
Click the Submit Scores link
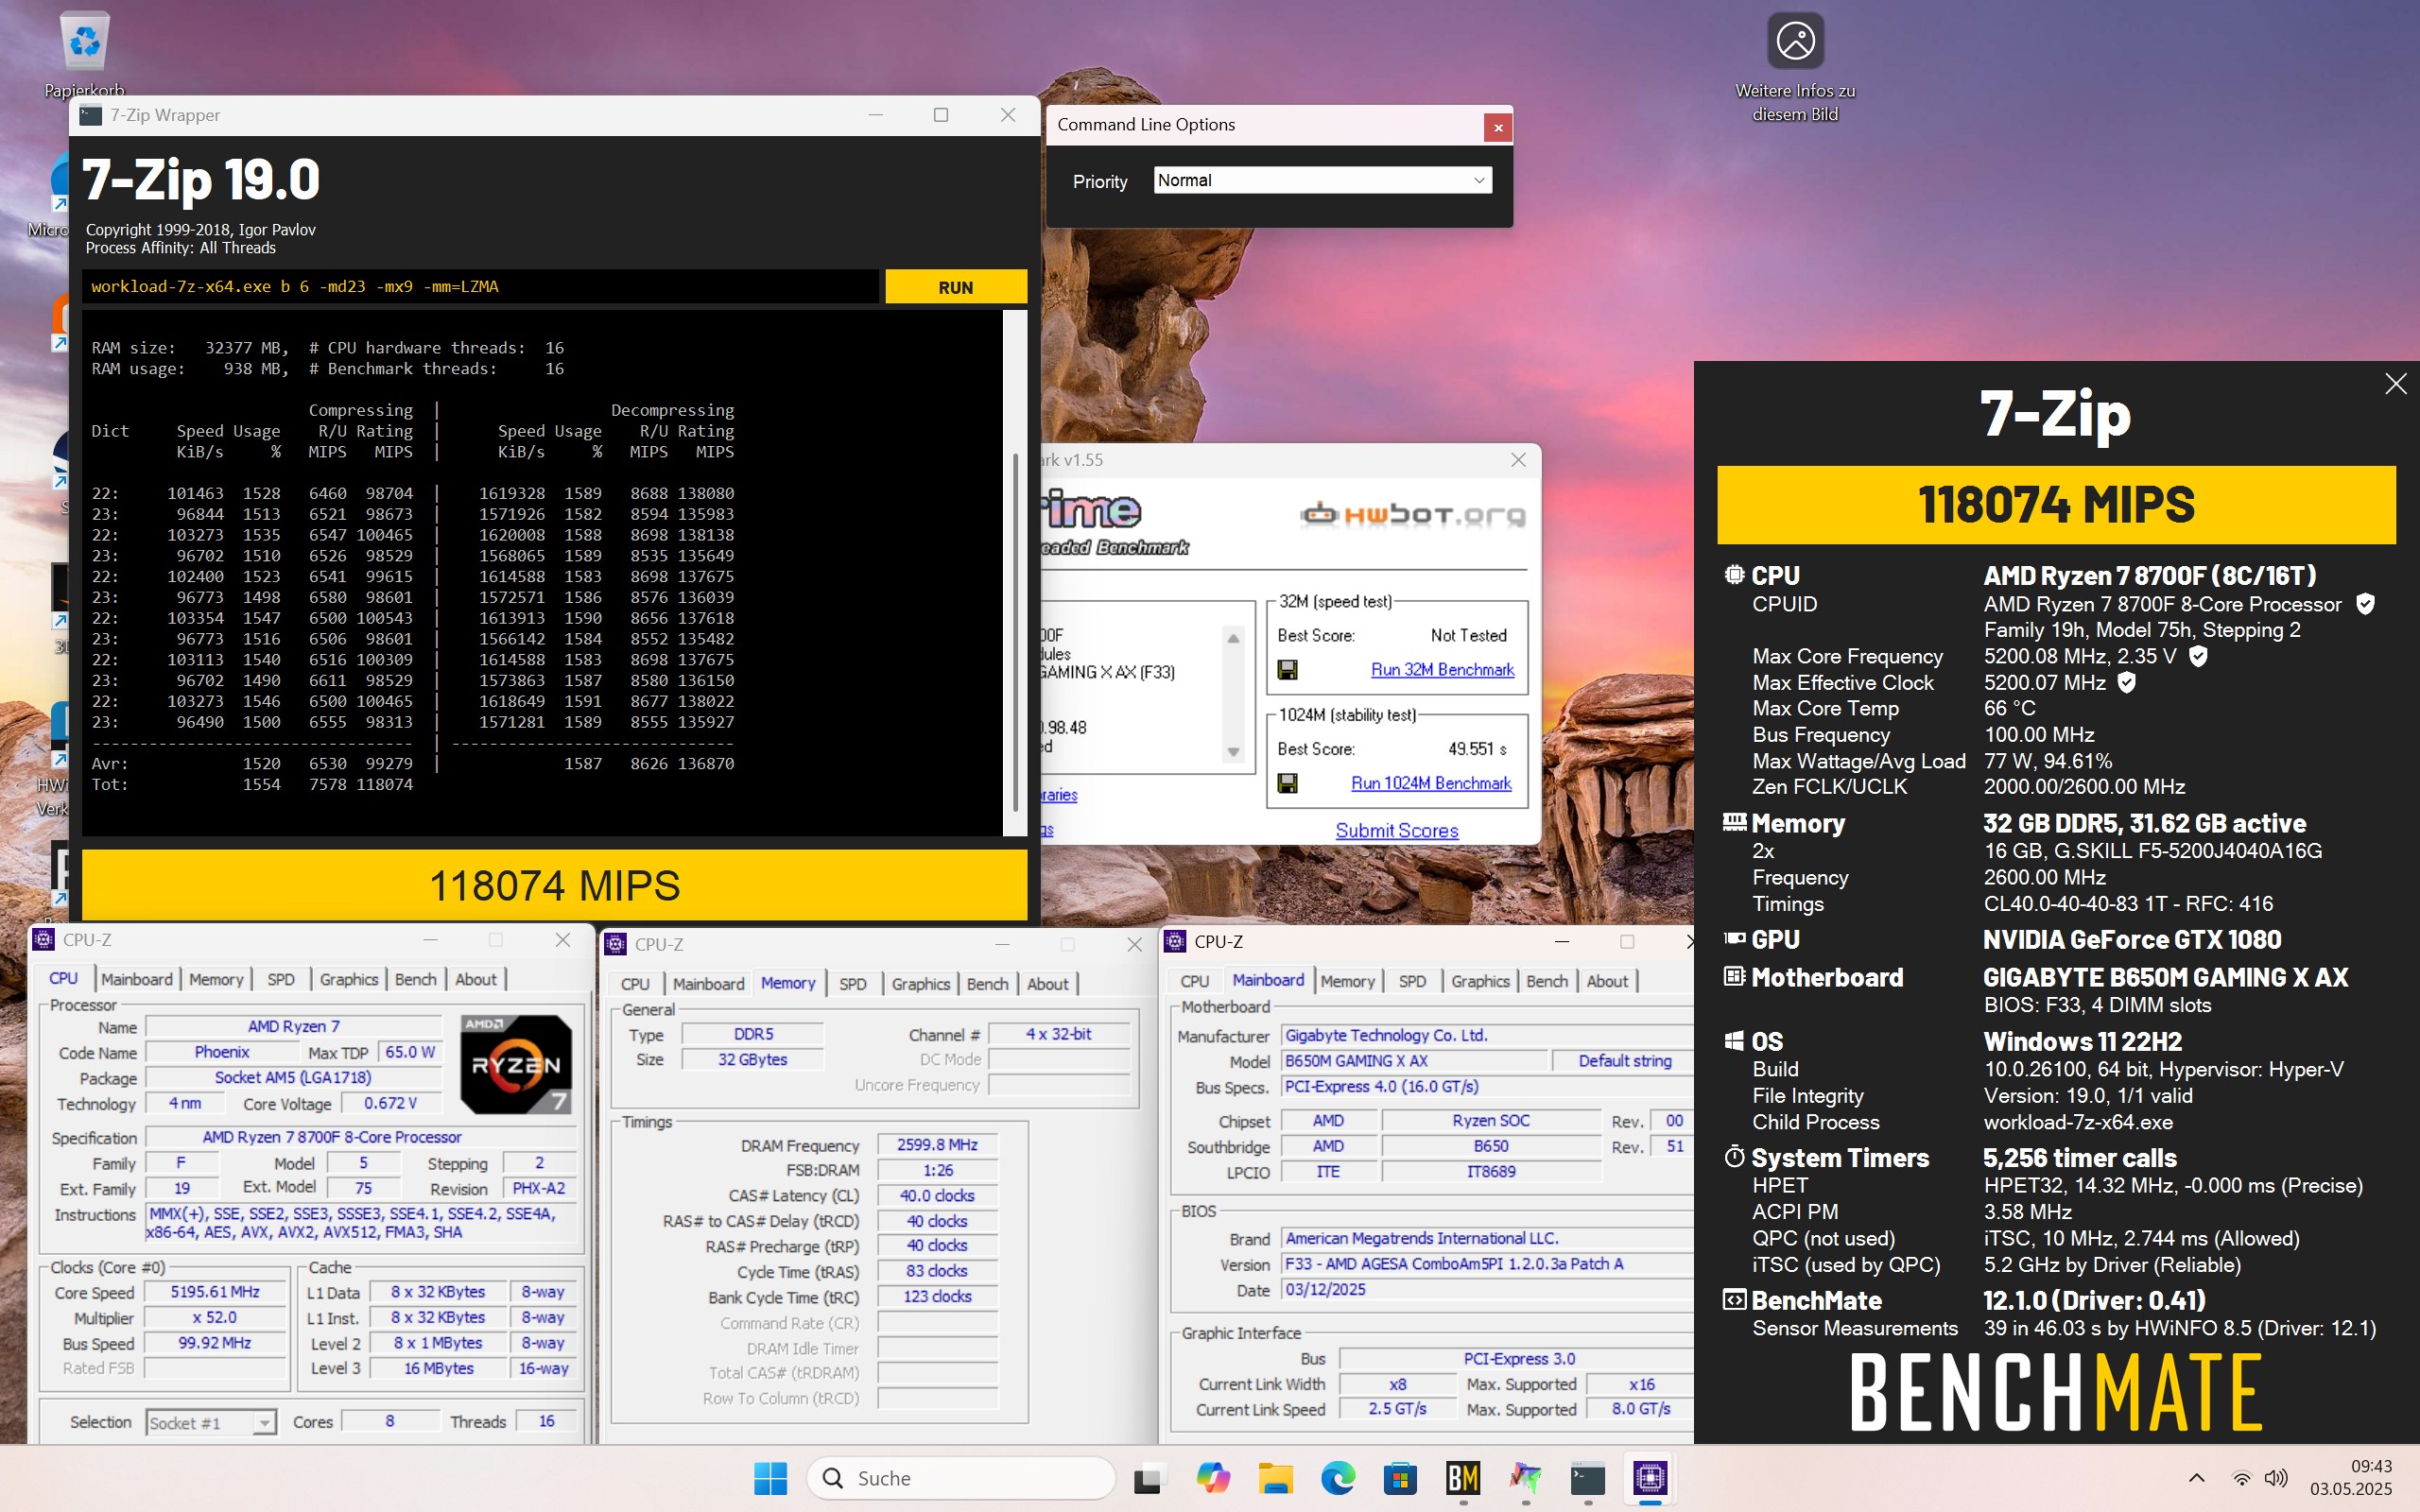coord(1396,830)
